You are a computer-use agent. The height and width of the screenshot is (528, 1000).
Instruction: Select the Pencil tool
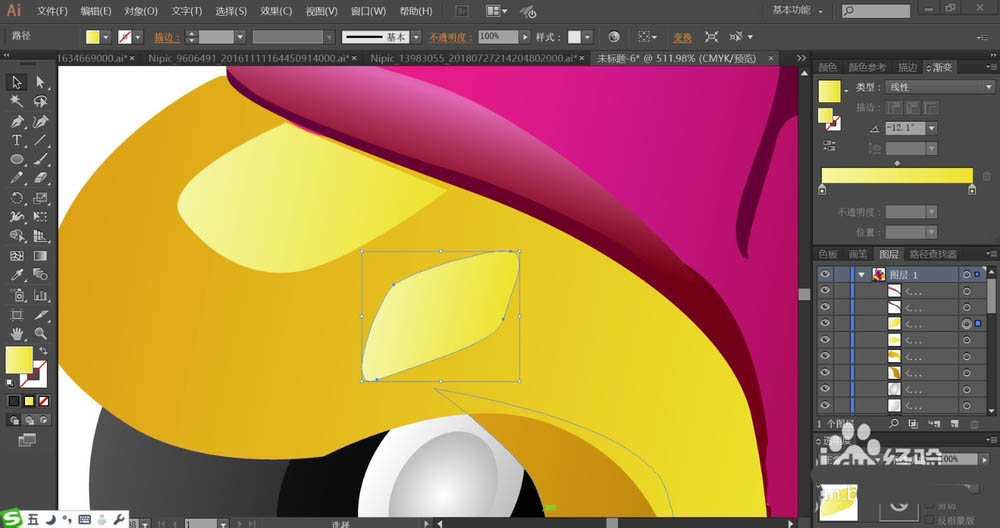pyautogui.click(x=17, y=179)
